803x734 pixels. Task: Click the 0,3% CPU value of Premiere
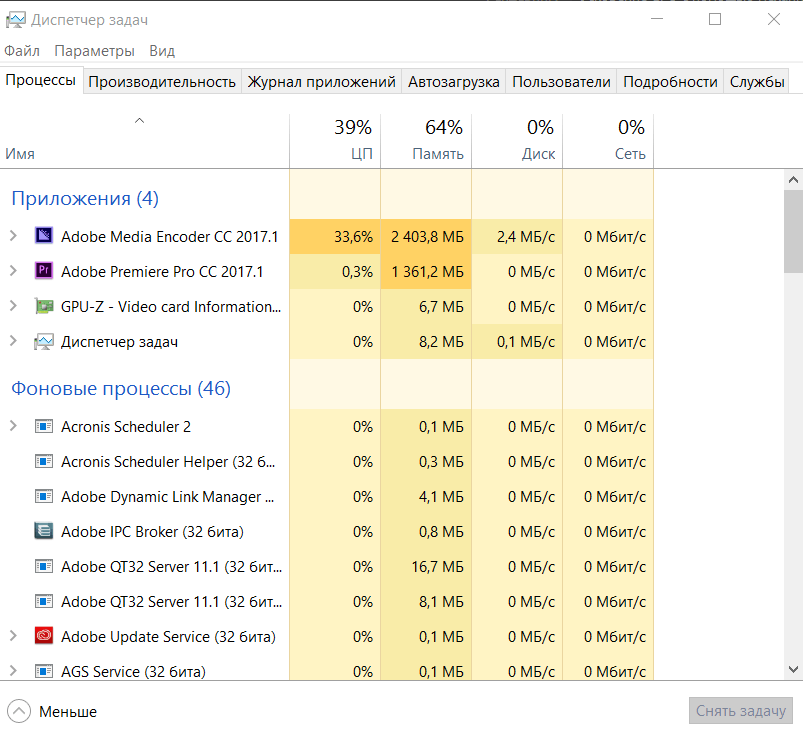[x=357, y=271]
